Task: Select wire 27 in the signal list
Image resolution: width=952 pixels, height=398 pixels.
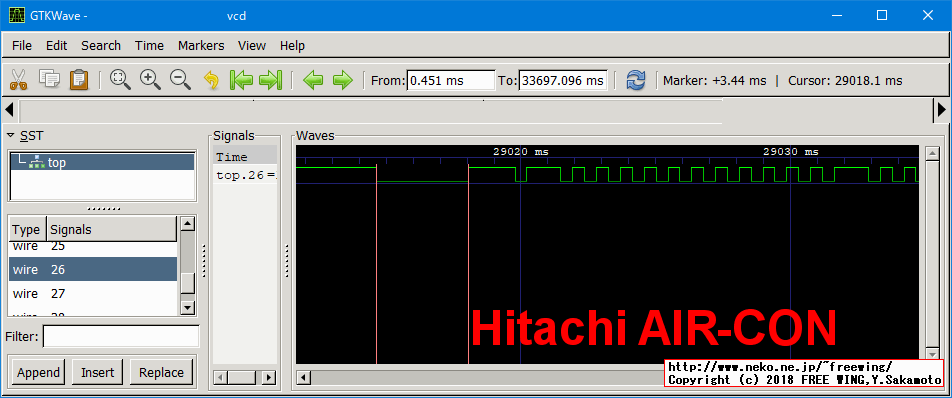Action: [93, 294]
